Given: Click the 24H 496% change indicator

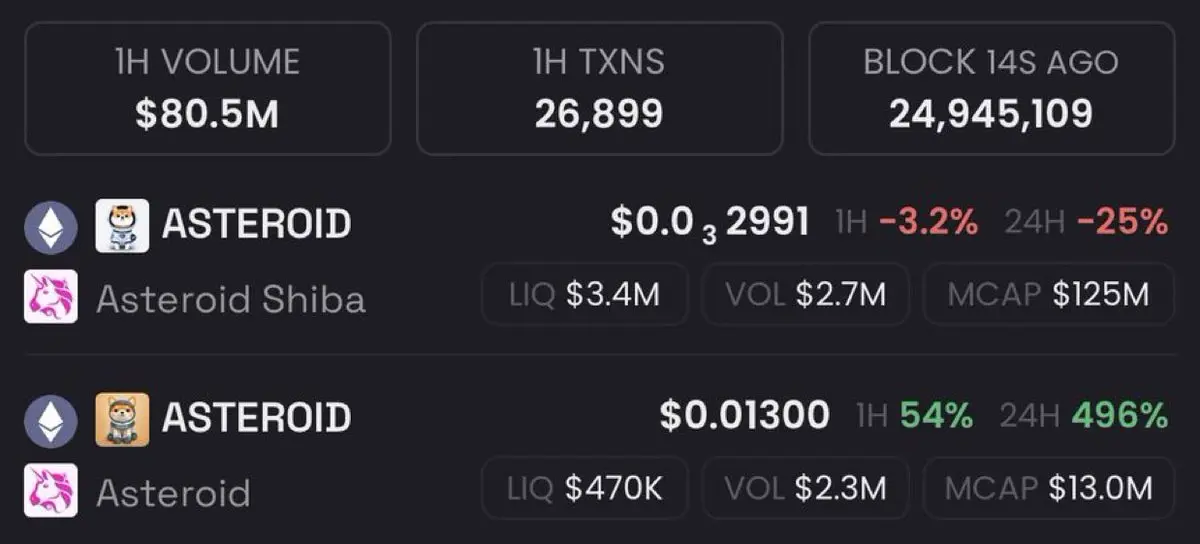Looking at the screenshot, I should (1086, 415).
